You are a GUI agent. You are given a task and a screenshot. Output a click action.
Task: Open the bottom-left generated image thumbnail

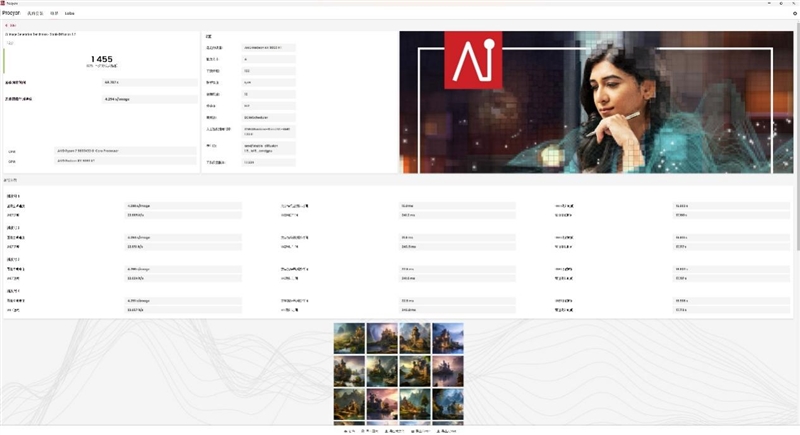point(349,404)
